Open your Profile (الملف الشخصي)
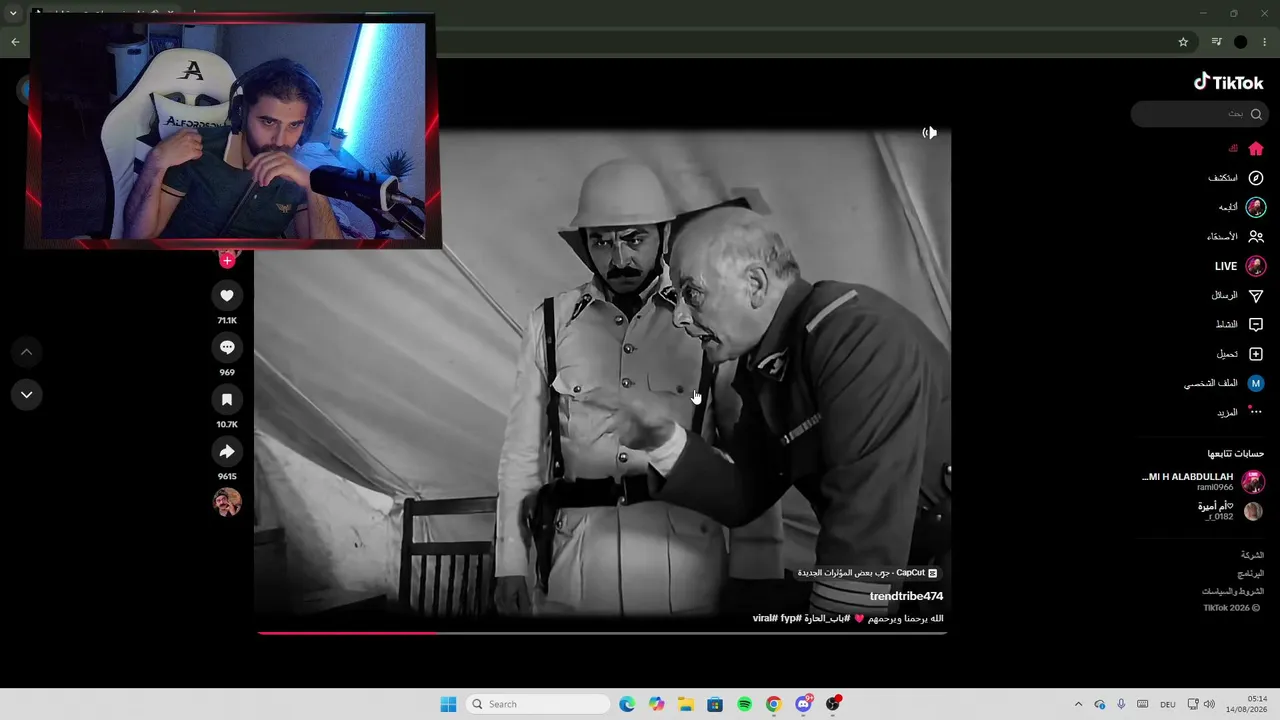The height and width of the screenshot is (720, 1280). pyautogui.click(x=1224, y=383)
